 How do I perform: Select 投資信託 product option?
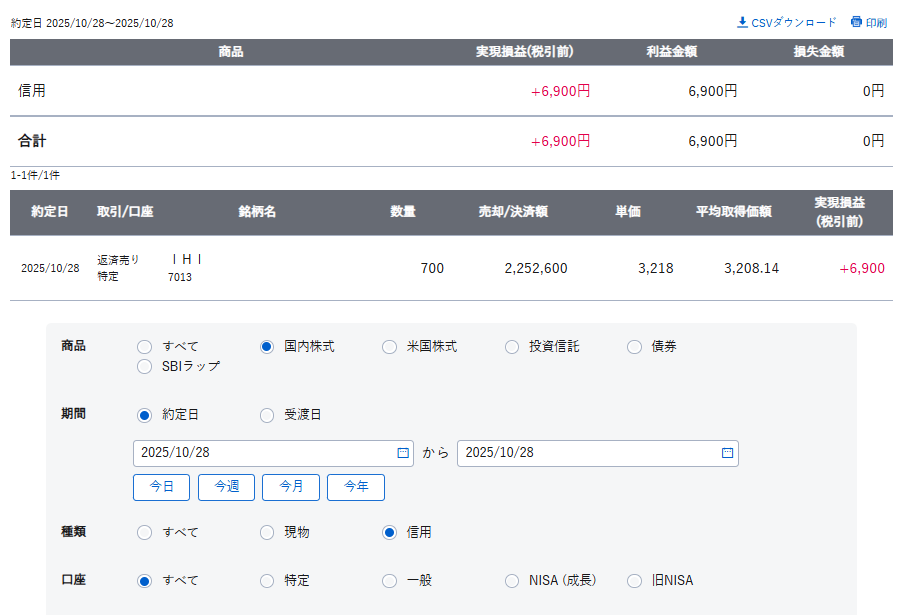(512, 347)
